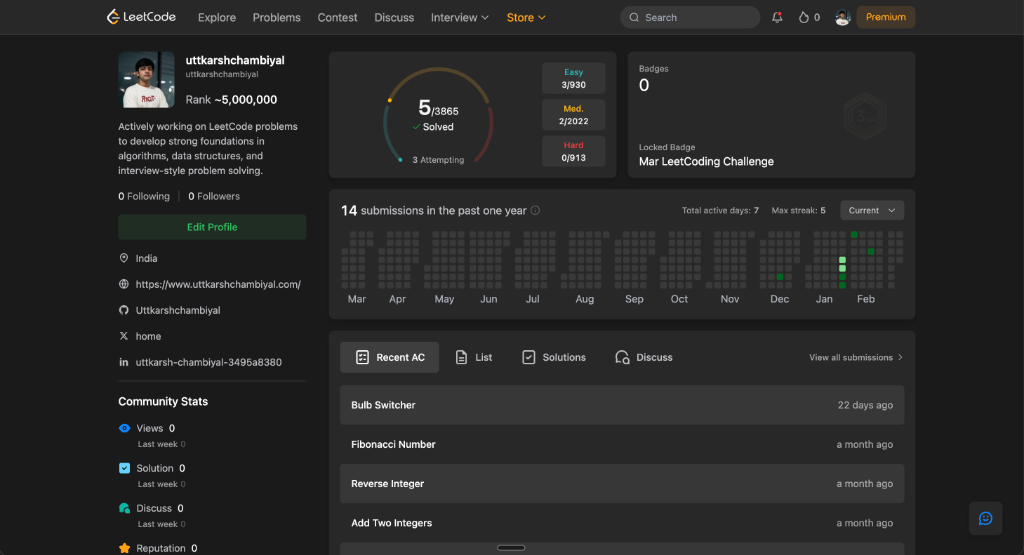Image resolution: width=1024 pixels, height=555 pixels.
Task: Click the '3 Attempting' label
Action: coord(438,160)
